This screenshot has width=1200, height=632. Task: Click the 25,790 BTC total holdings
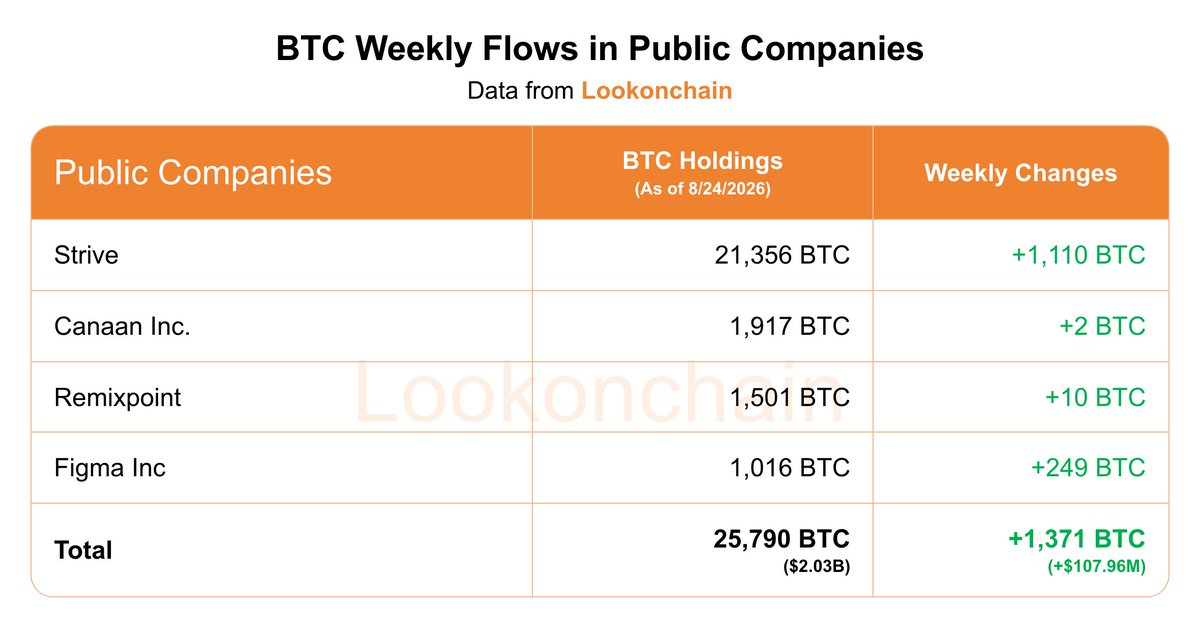pyautogui.click(x=782, y=539)
